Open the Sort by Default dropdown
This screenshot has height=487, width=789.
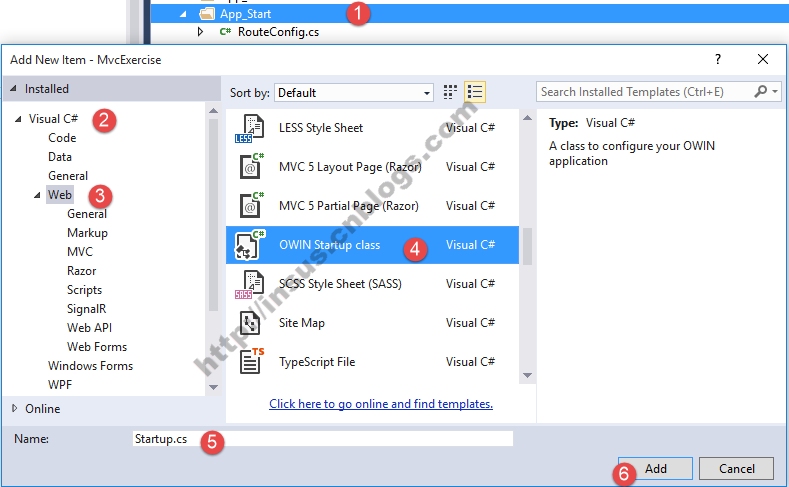pyautogui.click(x=353, y=92)
